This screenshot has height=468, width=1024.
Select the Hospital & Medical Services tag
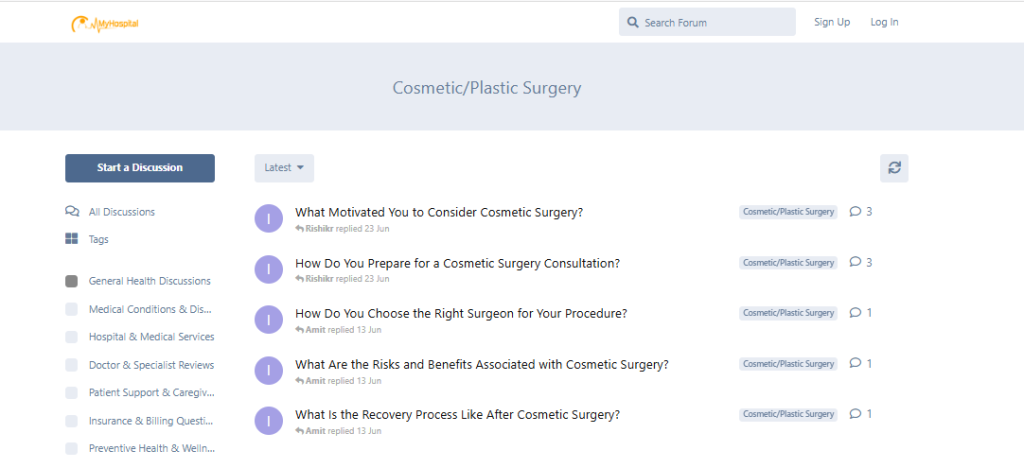(x=152, y=337)
